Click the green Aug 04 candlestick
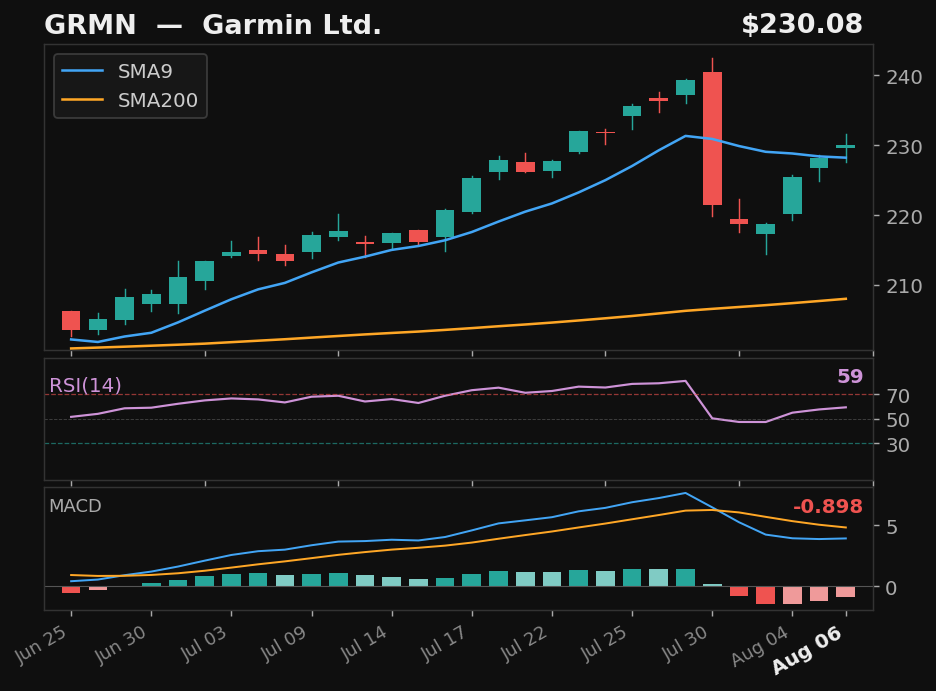 point(792,196)
